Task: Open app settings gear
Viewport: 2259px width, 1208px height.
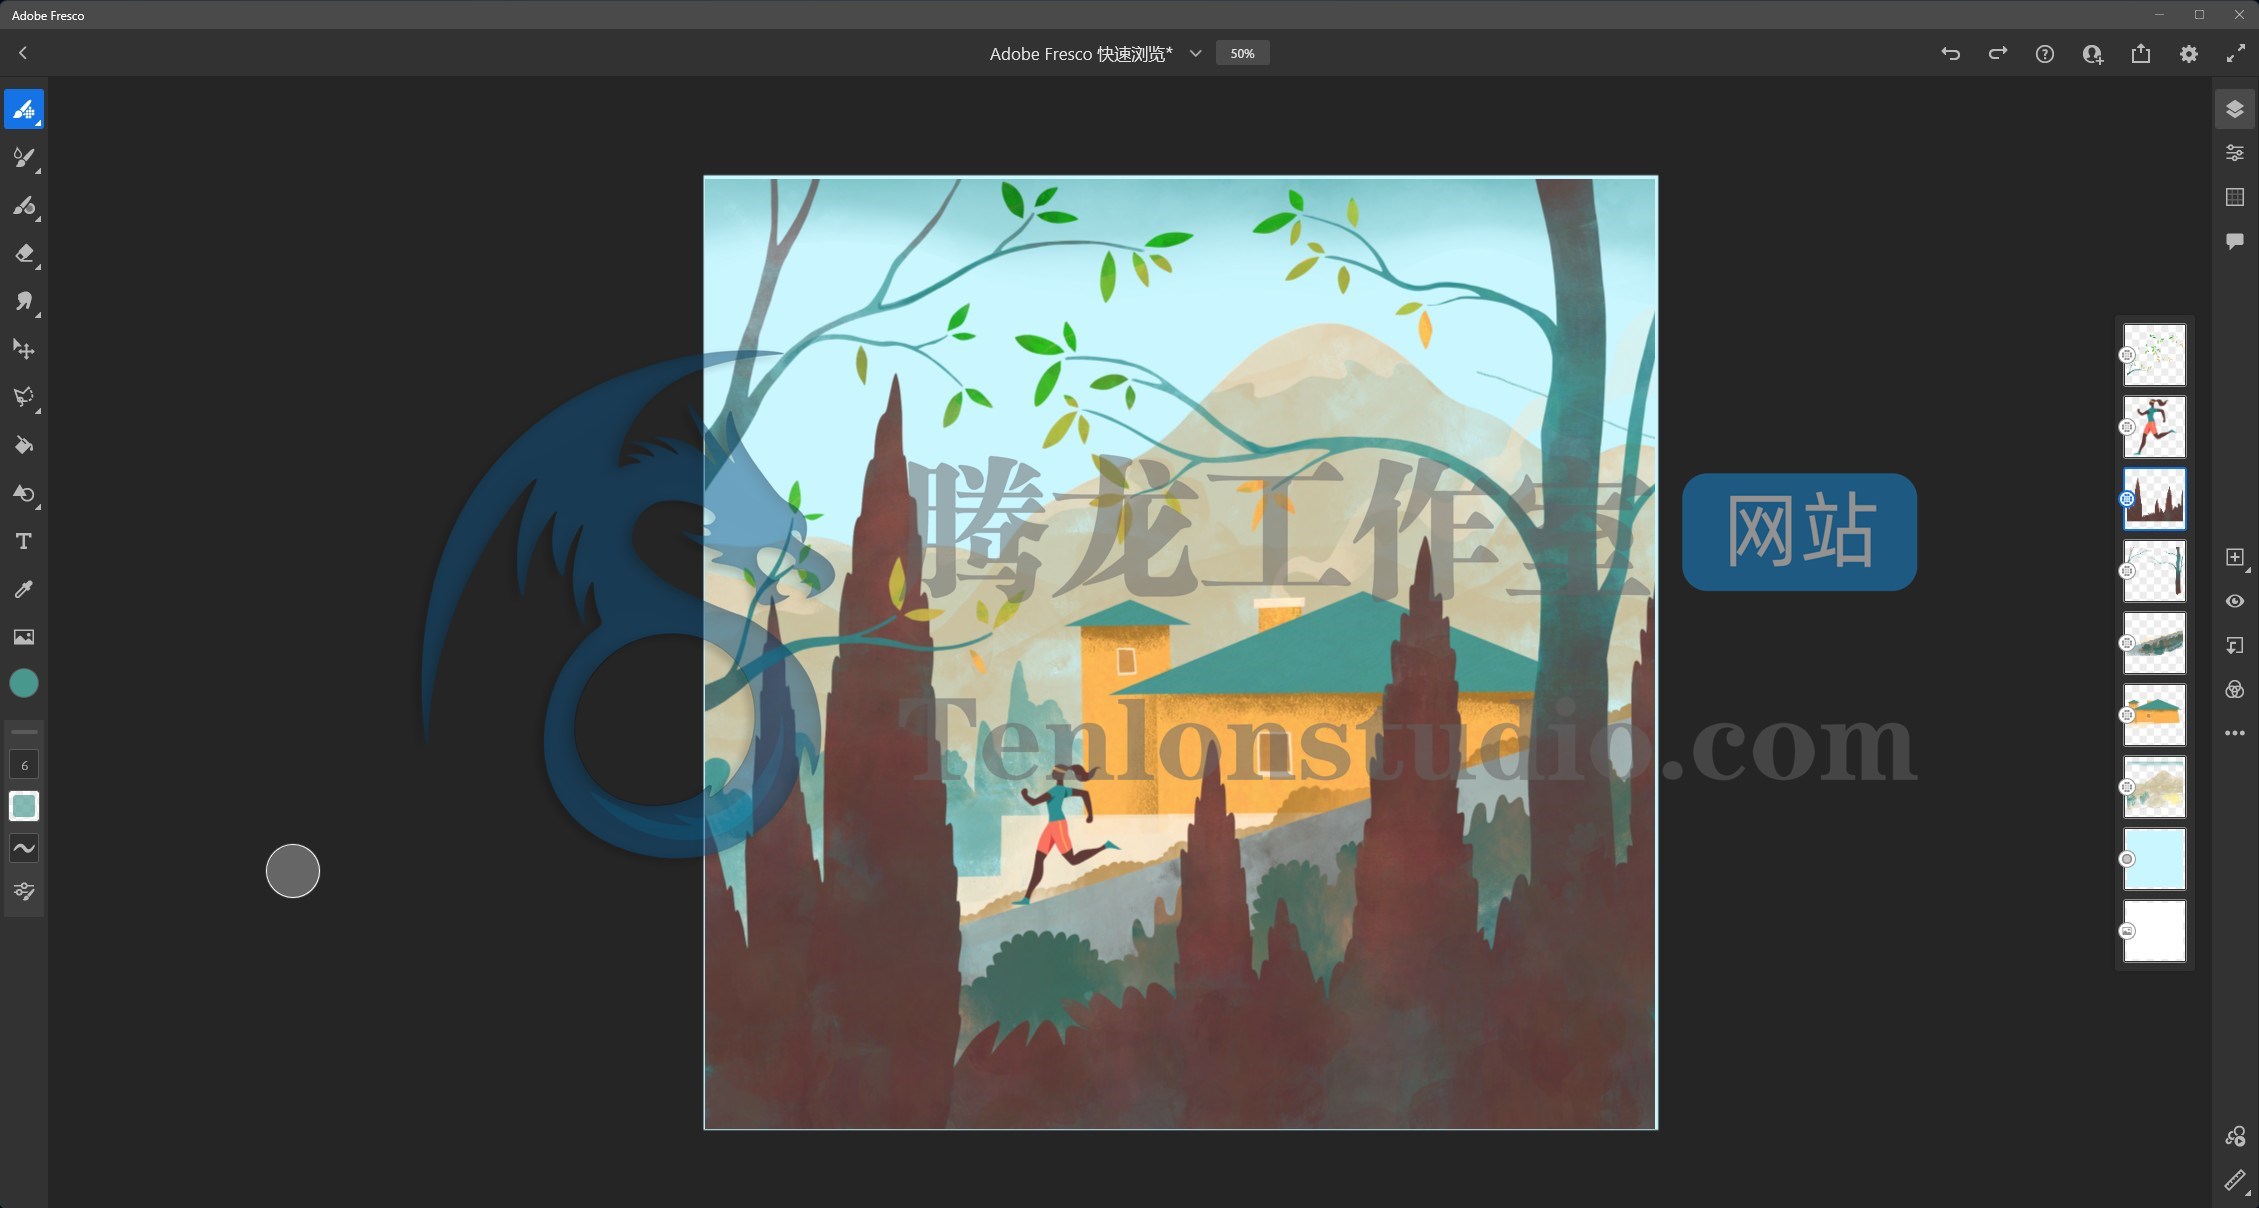Action: [x=2189, y=54]
